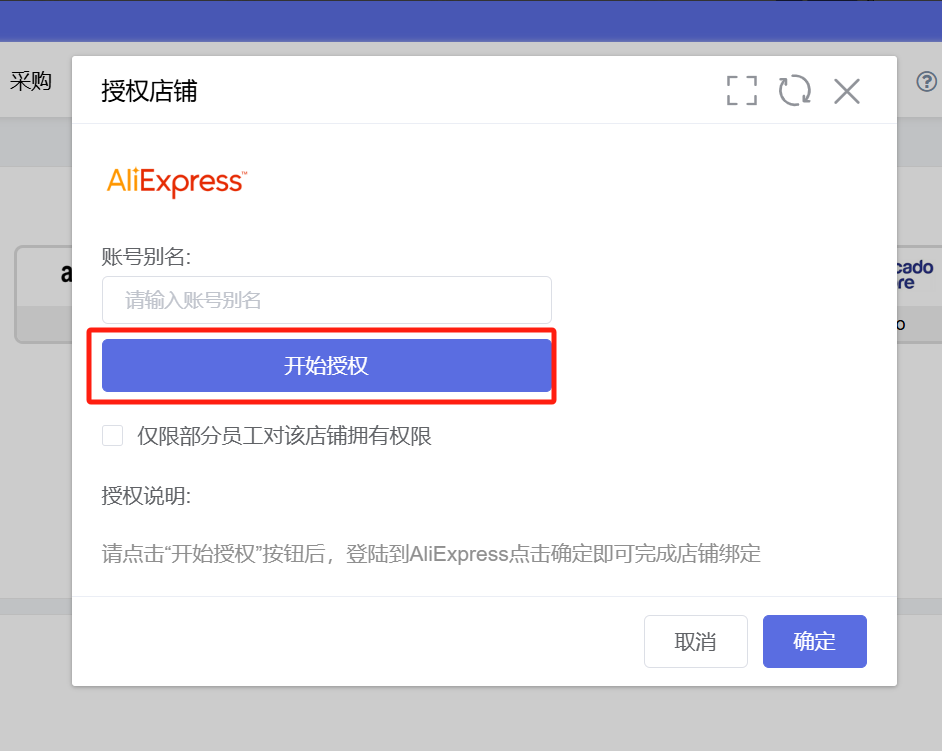Open the 采购 menu item

point(30,81)
